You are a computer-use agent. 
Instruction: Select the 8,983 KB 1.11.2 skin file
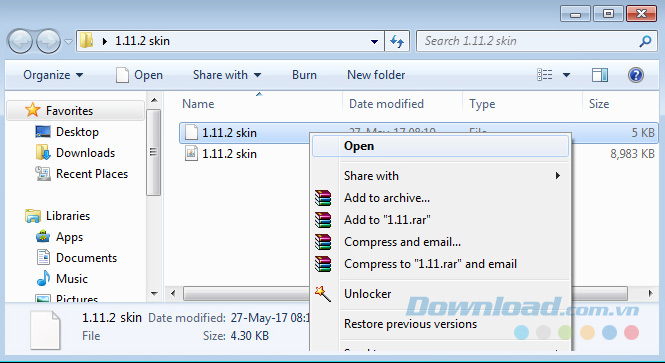pyautogui.click(x=229, y=154)
